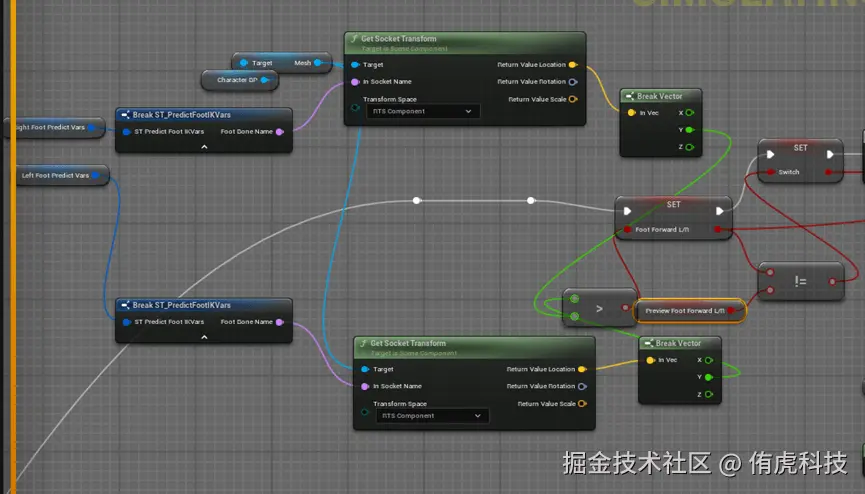Viewport: 865px width, 494px height.
Task: Select the Left Foot Predict Vars node
Action: click(55, 176)
